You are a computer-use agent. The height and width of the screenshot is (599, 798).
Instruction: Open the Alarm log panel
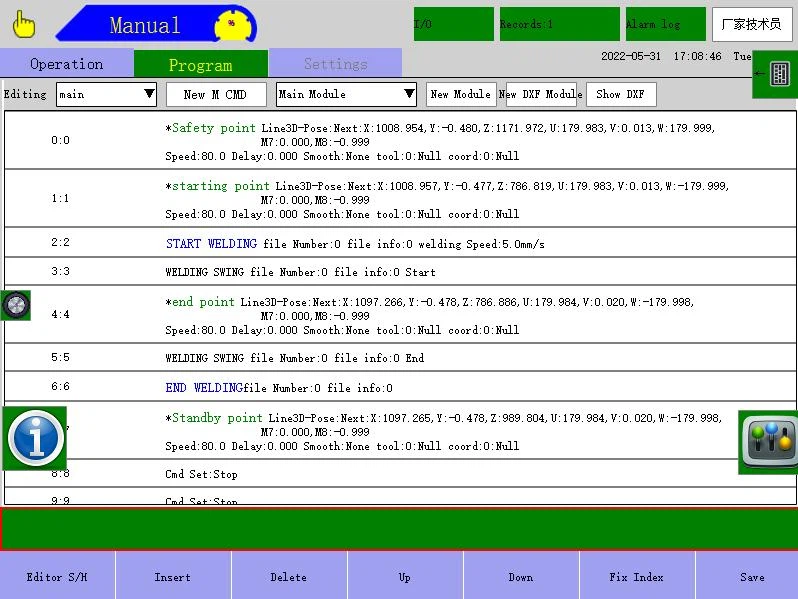(x=665, y=24)
